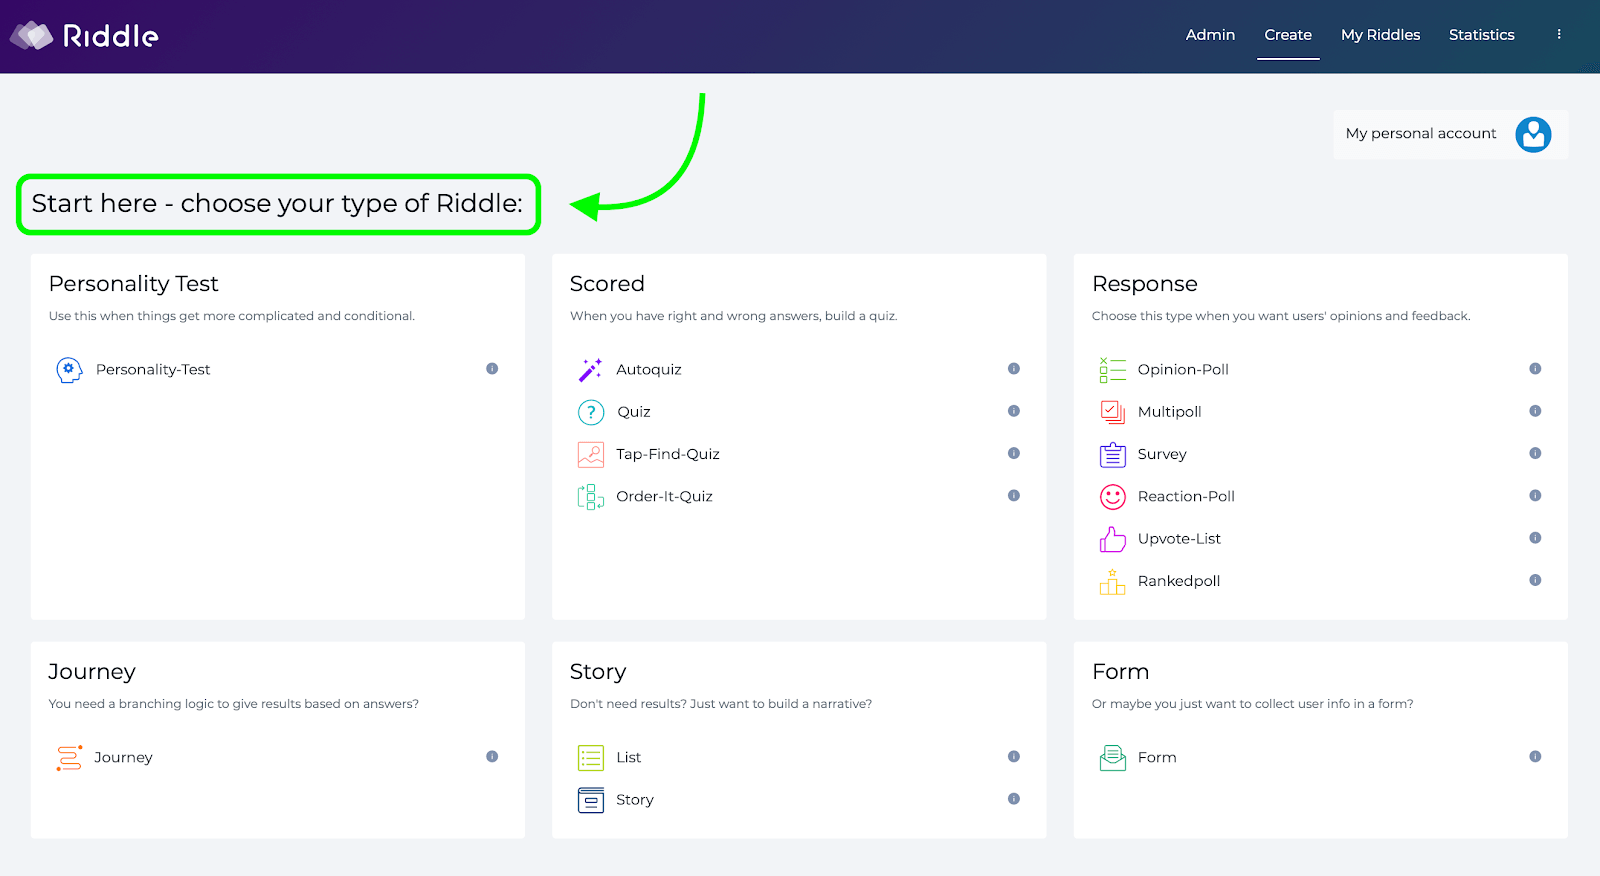Show info for Order-It-Quiz
Image resolution: width=1600 pixels, height=876 pixels.
[x=1014, y=496]
